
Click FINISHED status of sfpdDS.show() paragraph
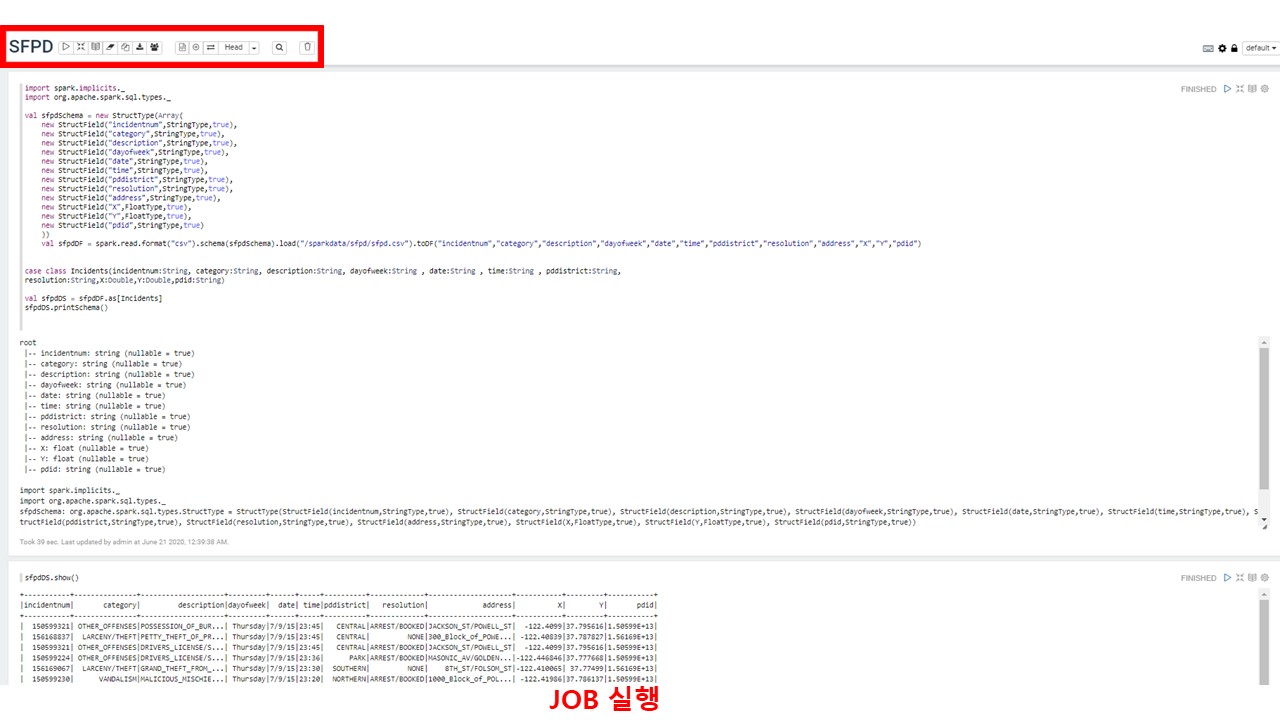pos(1198,578)
